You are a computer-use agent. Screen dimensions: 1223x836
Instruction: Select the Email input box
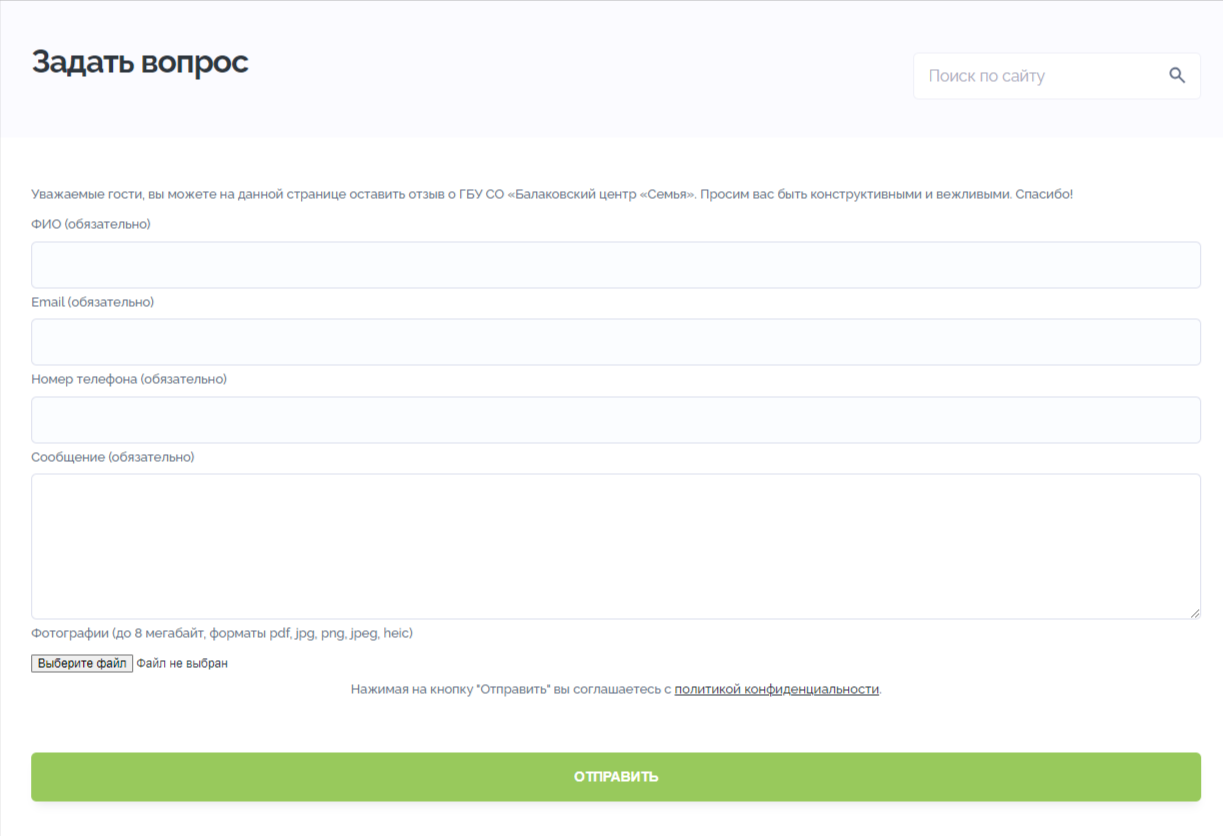coord(615,342)
